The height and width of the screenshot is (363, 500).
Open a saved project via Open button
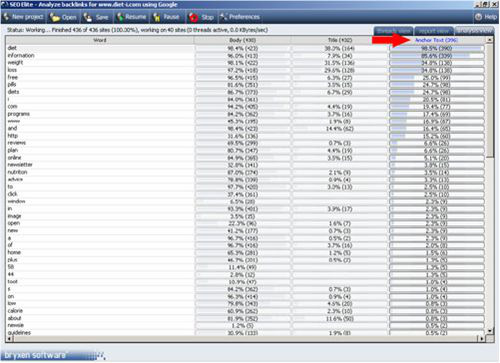pos(64,17)
